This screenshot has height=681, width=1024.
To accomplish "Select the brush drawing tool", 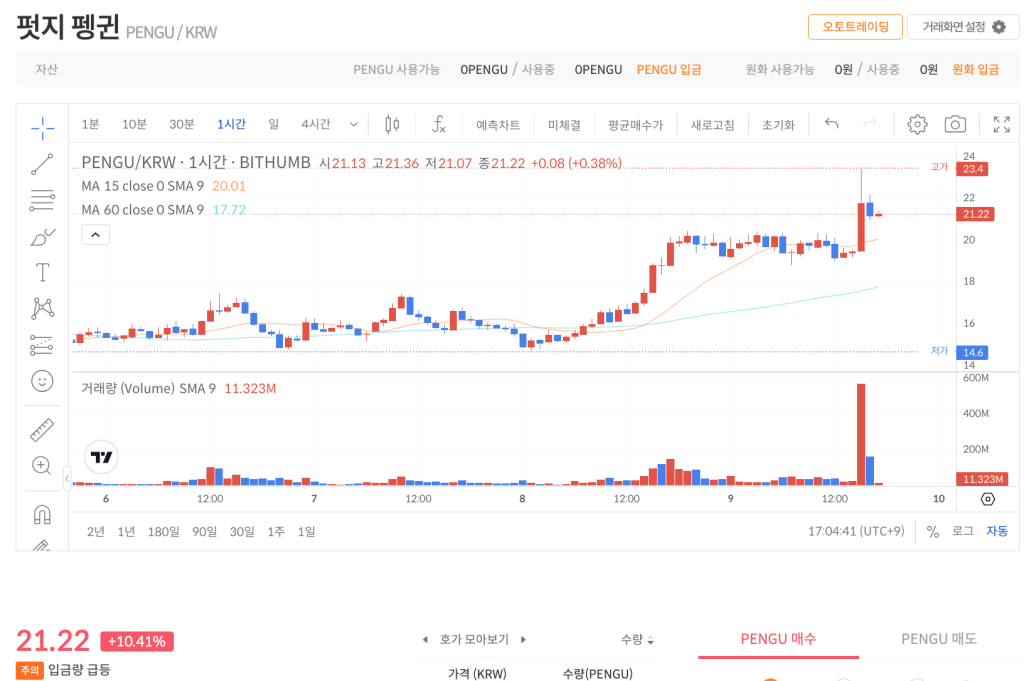I will pyautogui.click(x=42, y=236).
